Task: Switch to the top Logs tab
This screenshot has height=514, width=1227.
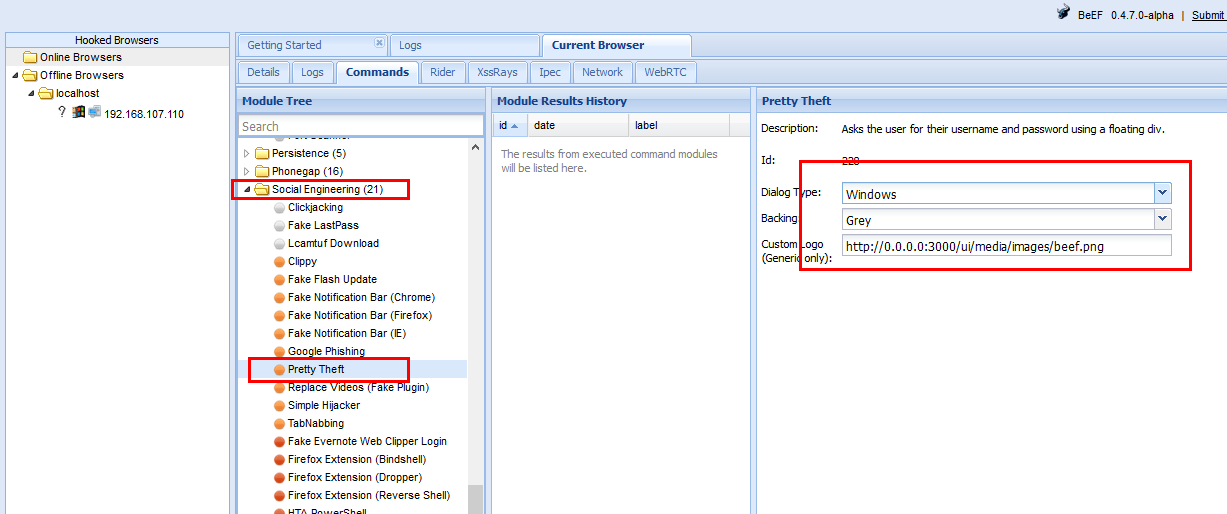Action: point(463,45)
